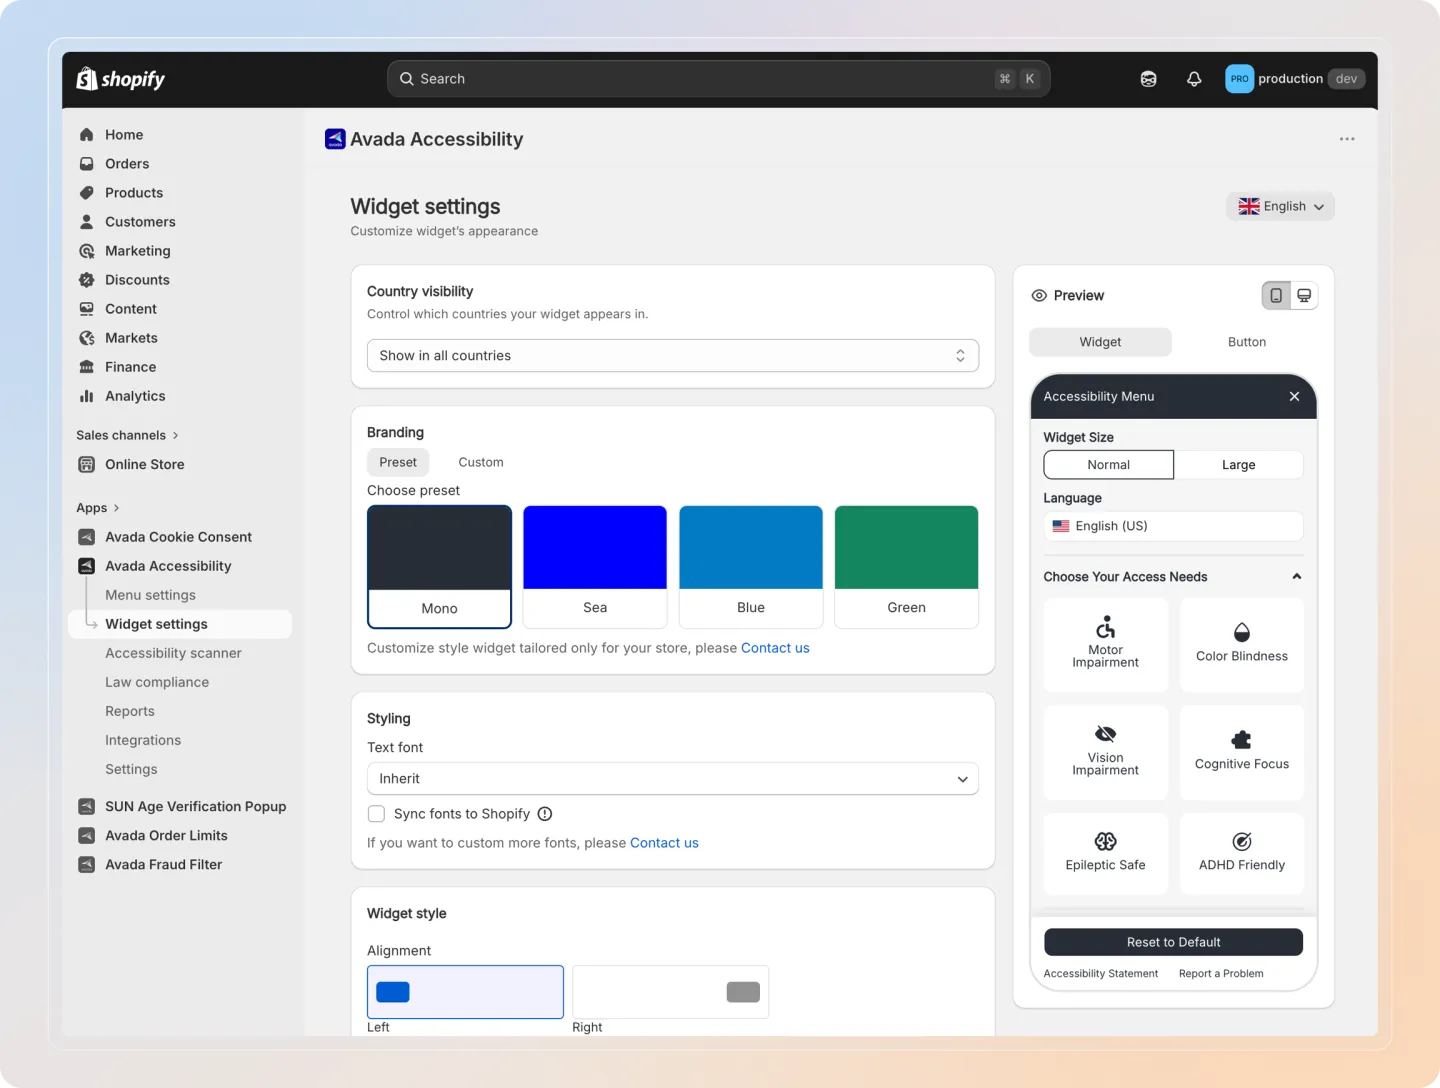Click Contact us link under Branding
Screen dimensions: 1440x1088
click(775, 648)
